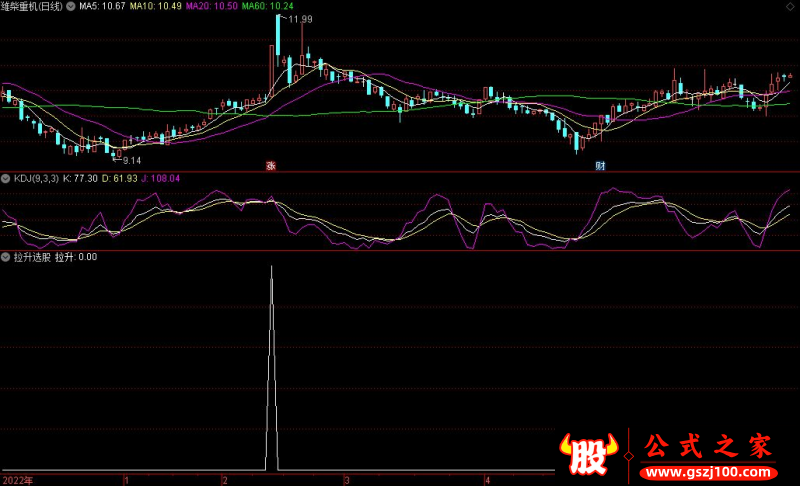The height and width of the screenshot is (486, 800).
Task: Click the KDJ(9,3,3) indicator name
Action: (x=36, y=179)
